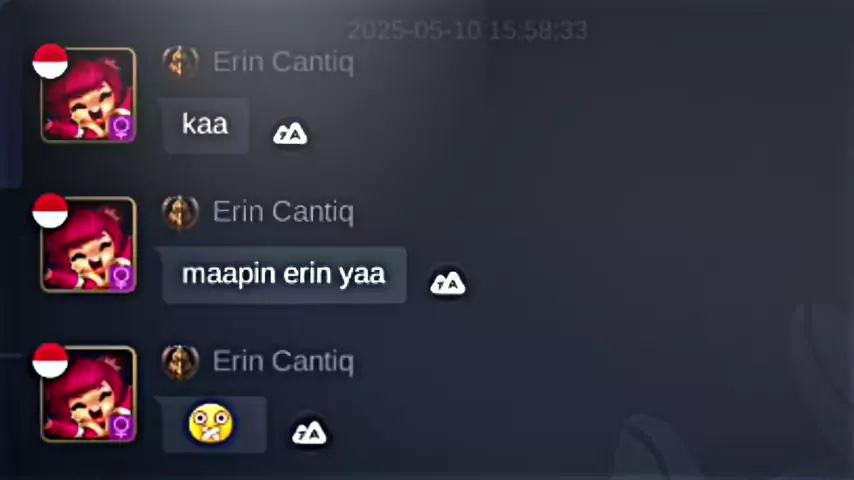Open the avatar next to "kaa" message
The height and width of the screenshot is (480, 854).
[x=89, y=95]
